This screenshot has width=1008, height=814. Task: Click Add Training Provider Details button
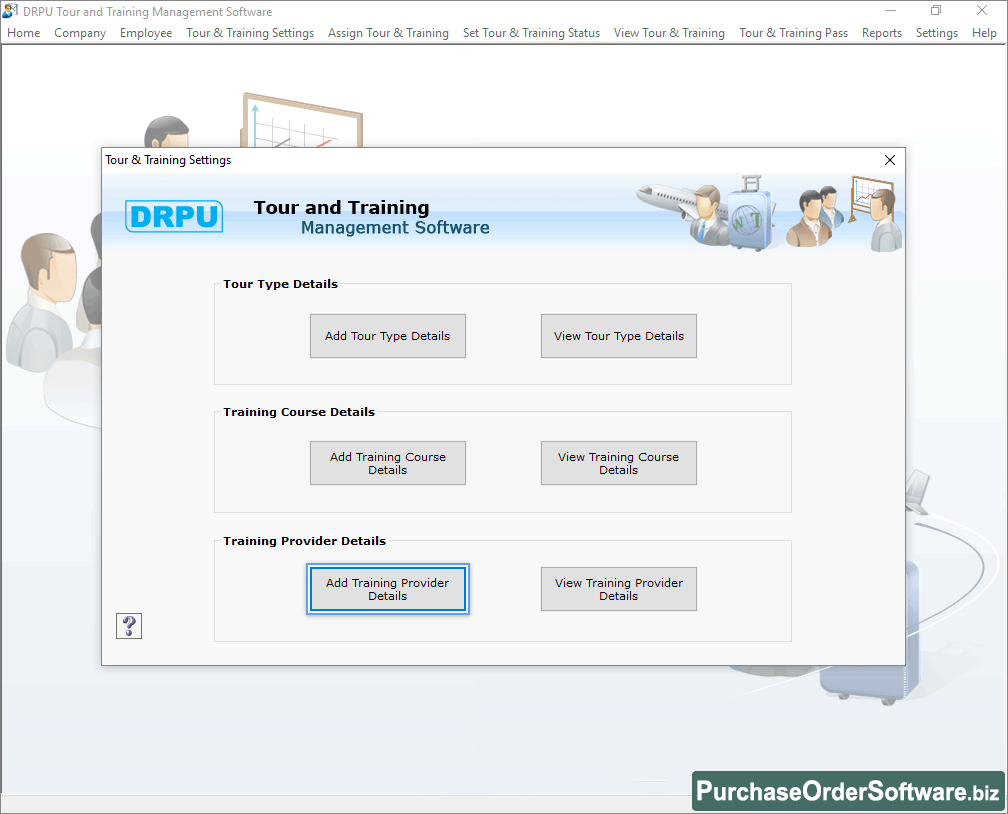[x=388, y=589]
